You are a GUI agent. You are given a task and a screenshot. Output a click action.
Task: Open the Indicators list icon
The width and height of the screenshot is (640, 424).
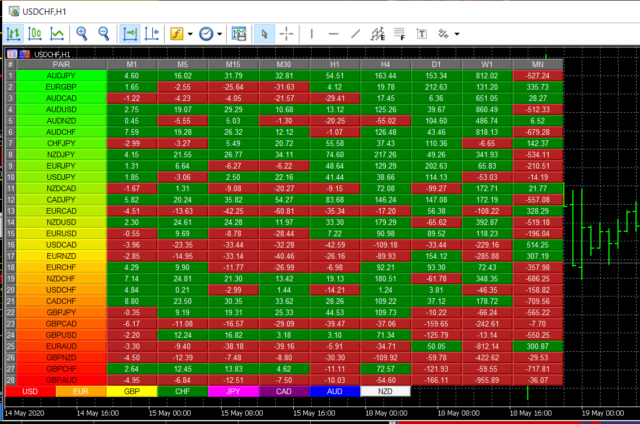[x=177, y=34]
